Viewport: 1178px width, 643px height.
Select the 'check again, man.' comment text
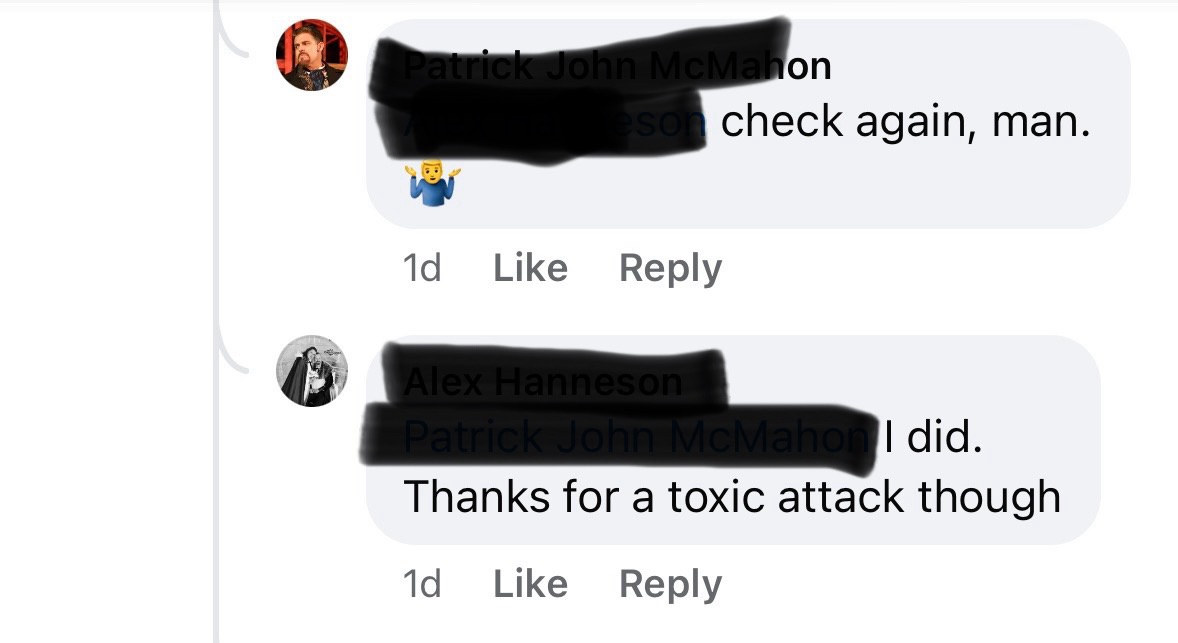click(905, 122)
